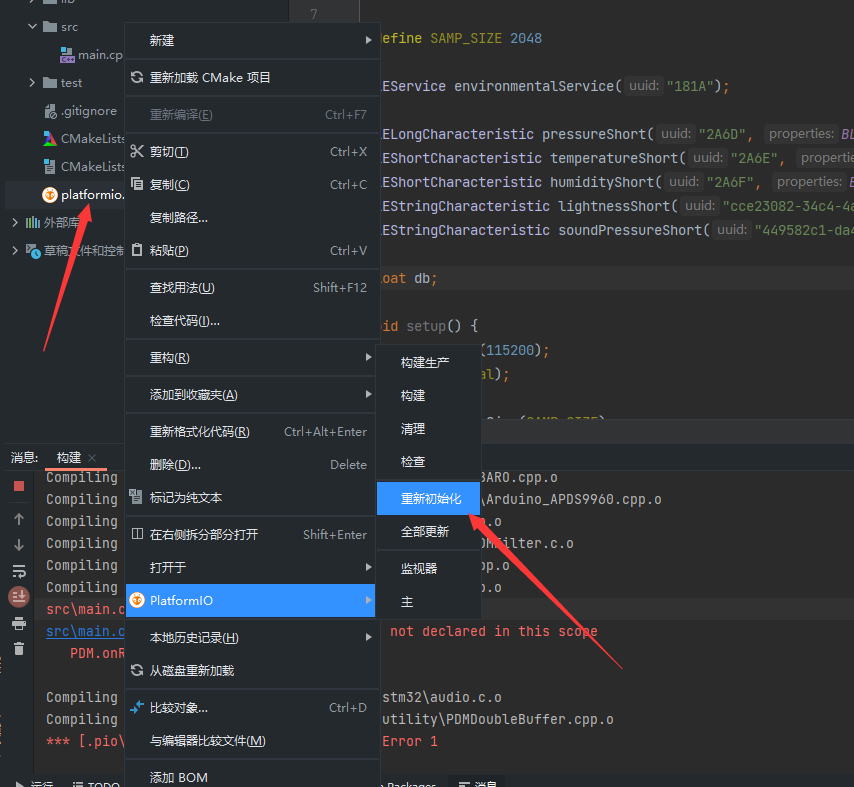Close the 构建 tab

tap(92, 458)
